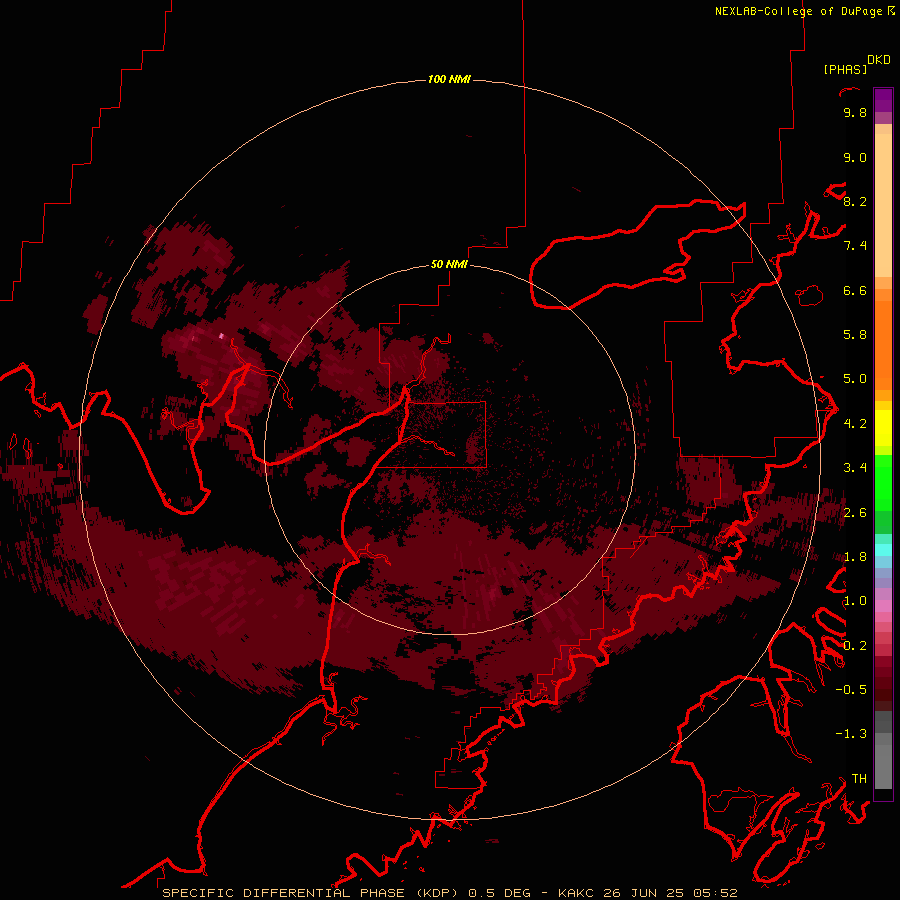Click the 0.2 value on the color scale
The width and height of the screenshot is (900, 900).
coord(855,646)
